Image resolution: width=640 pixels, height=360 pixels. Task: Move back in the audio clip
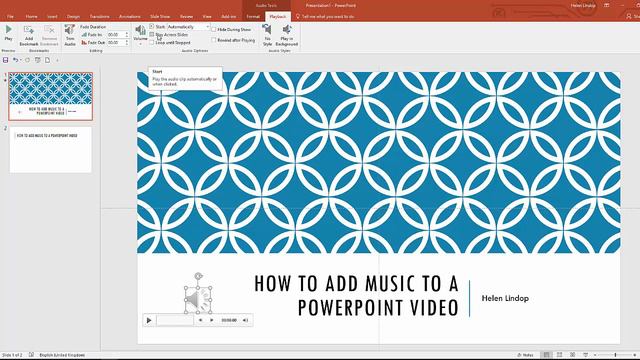click(200, 320)
